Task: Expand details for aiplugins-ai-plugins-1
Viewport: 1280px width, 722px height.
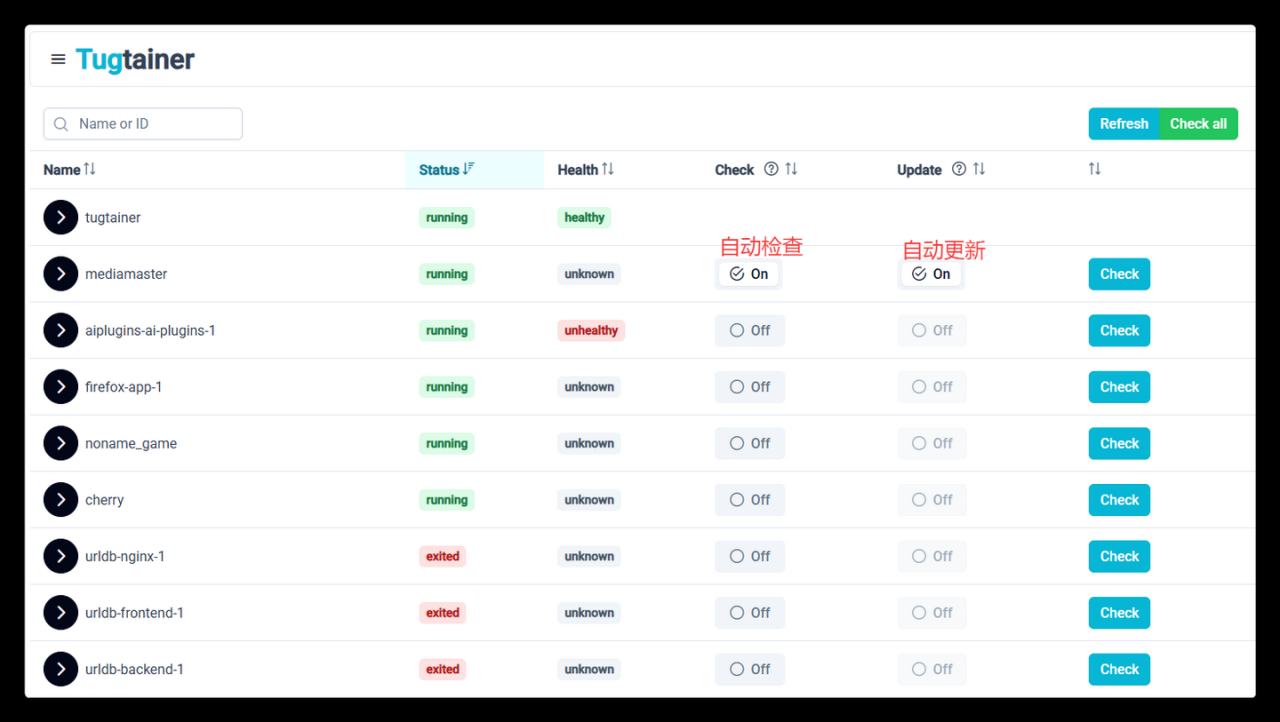Action: pos(61,331)
